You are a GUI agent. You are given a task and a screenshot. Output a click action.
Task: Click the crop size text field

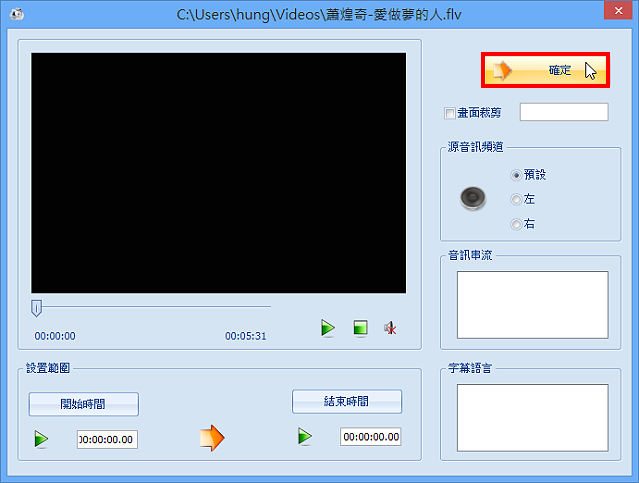click(564, 112)
